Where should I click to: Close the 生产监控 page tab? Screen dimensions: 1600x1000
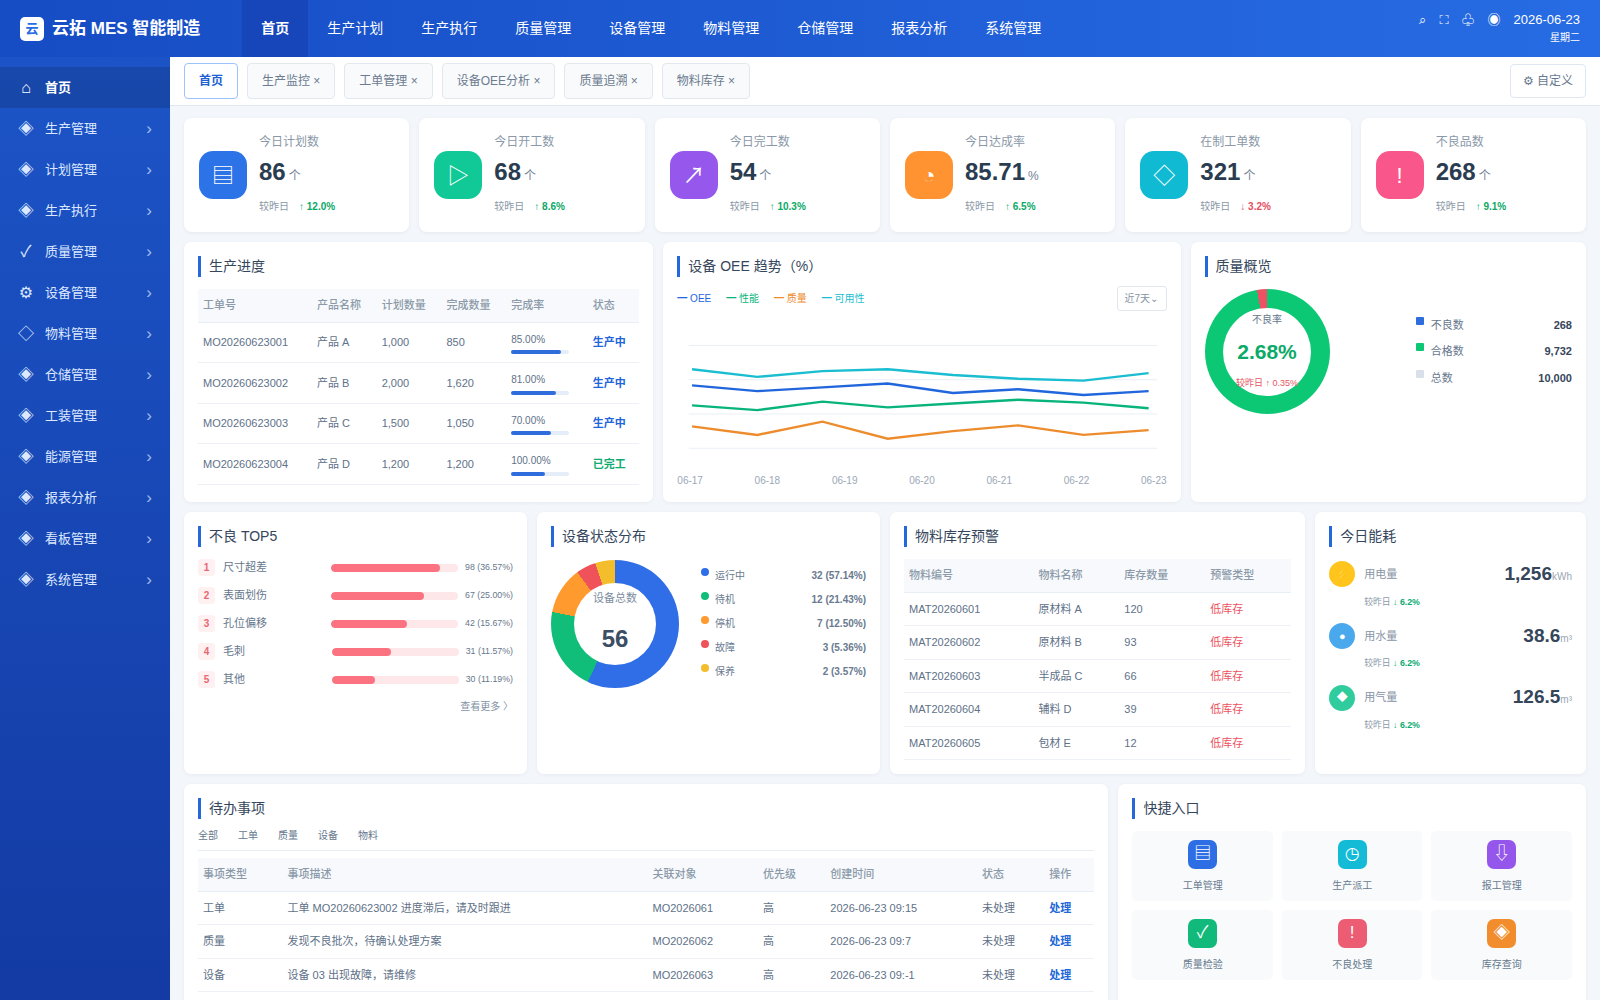[317, 81]
